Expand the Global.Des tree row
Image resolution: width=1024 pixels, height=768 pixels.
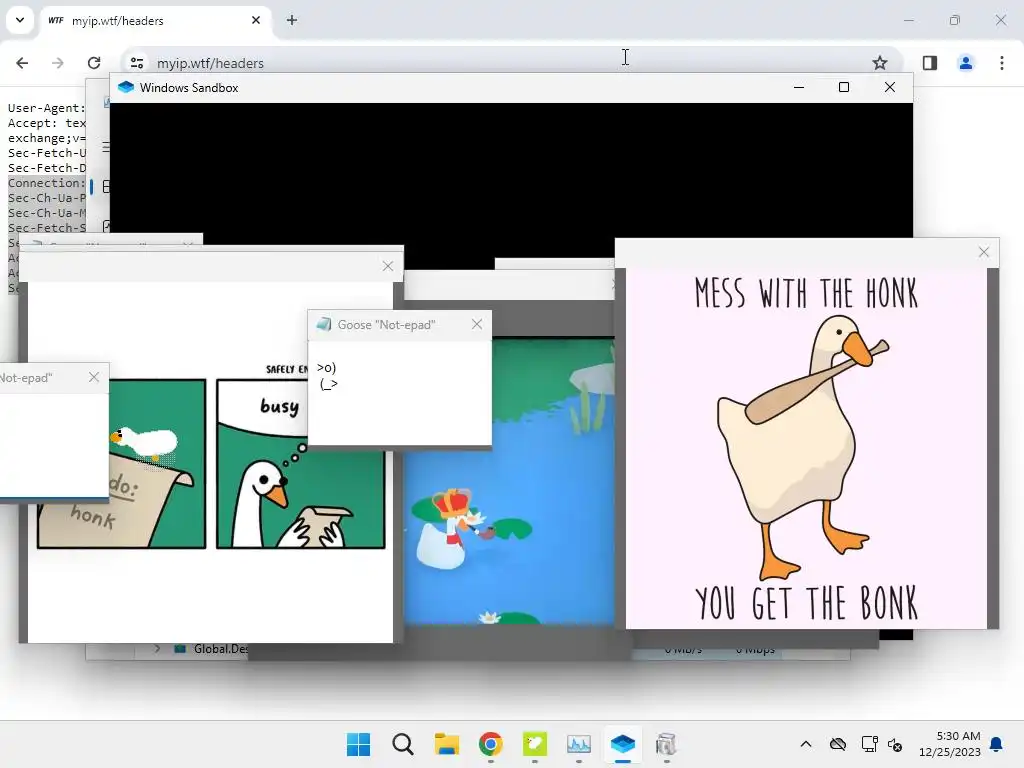(157, 648)
